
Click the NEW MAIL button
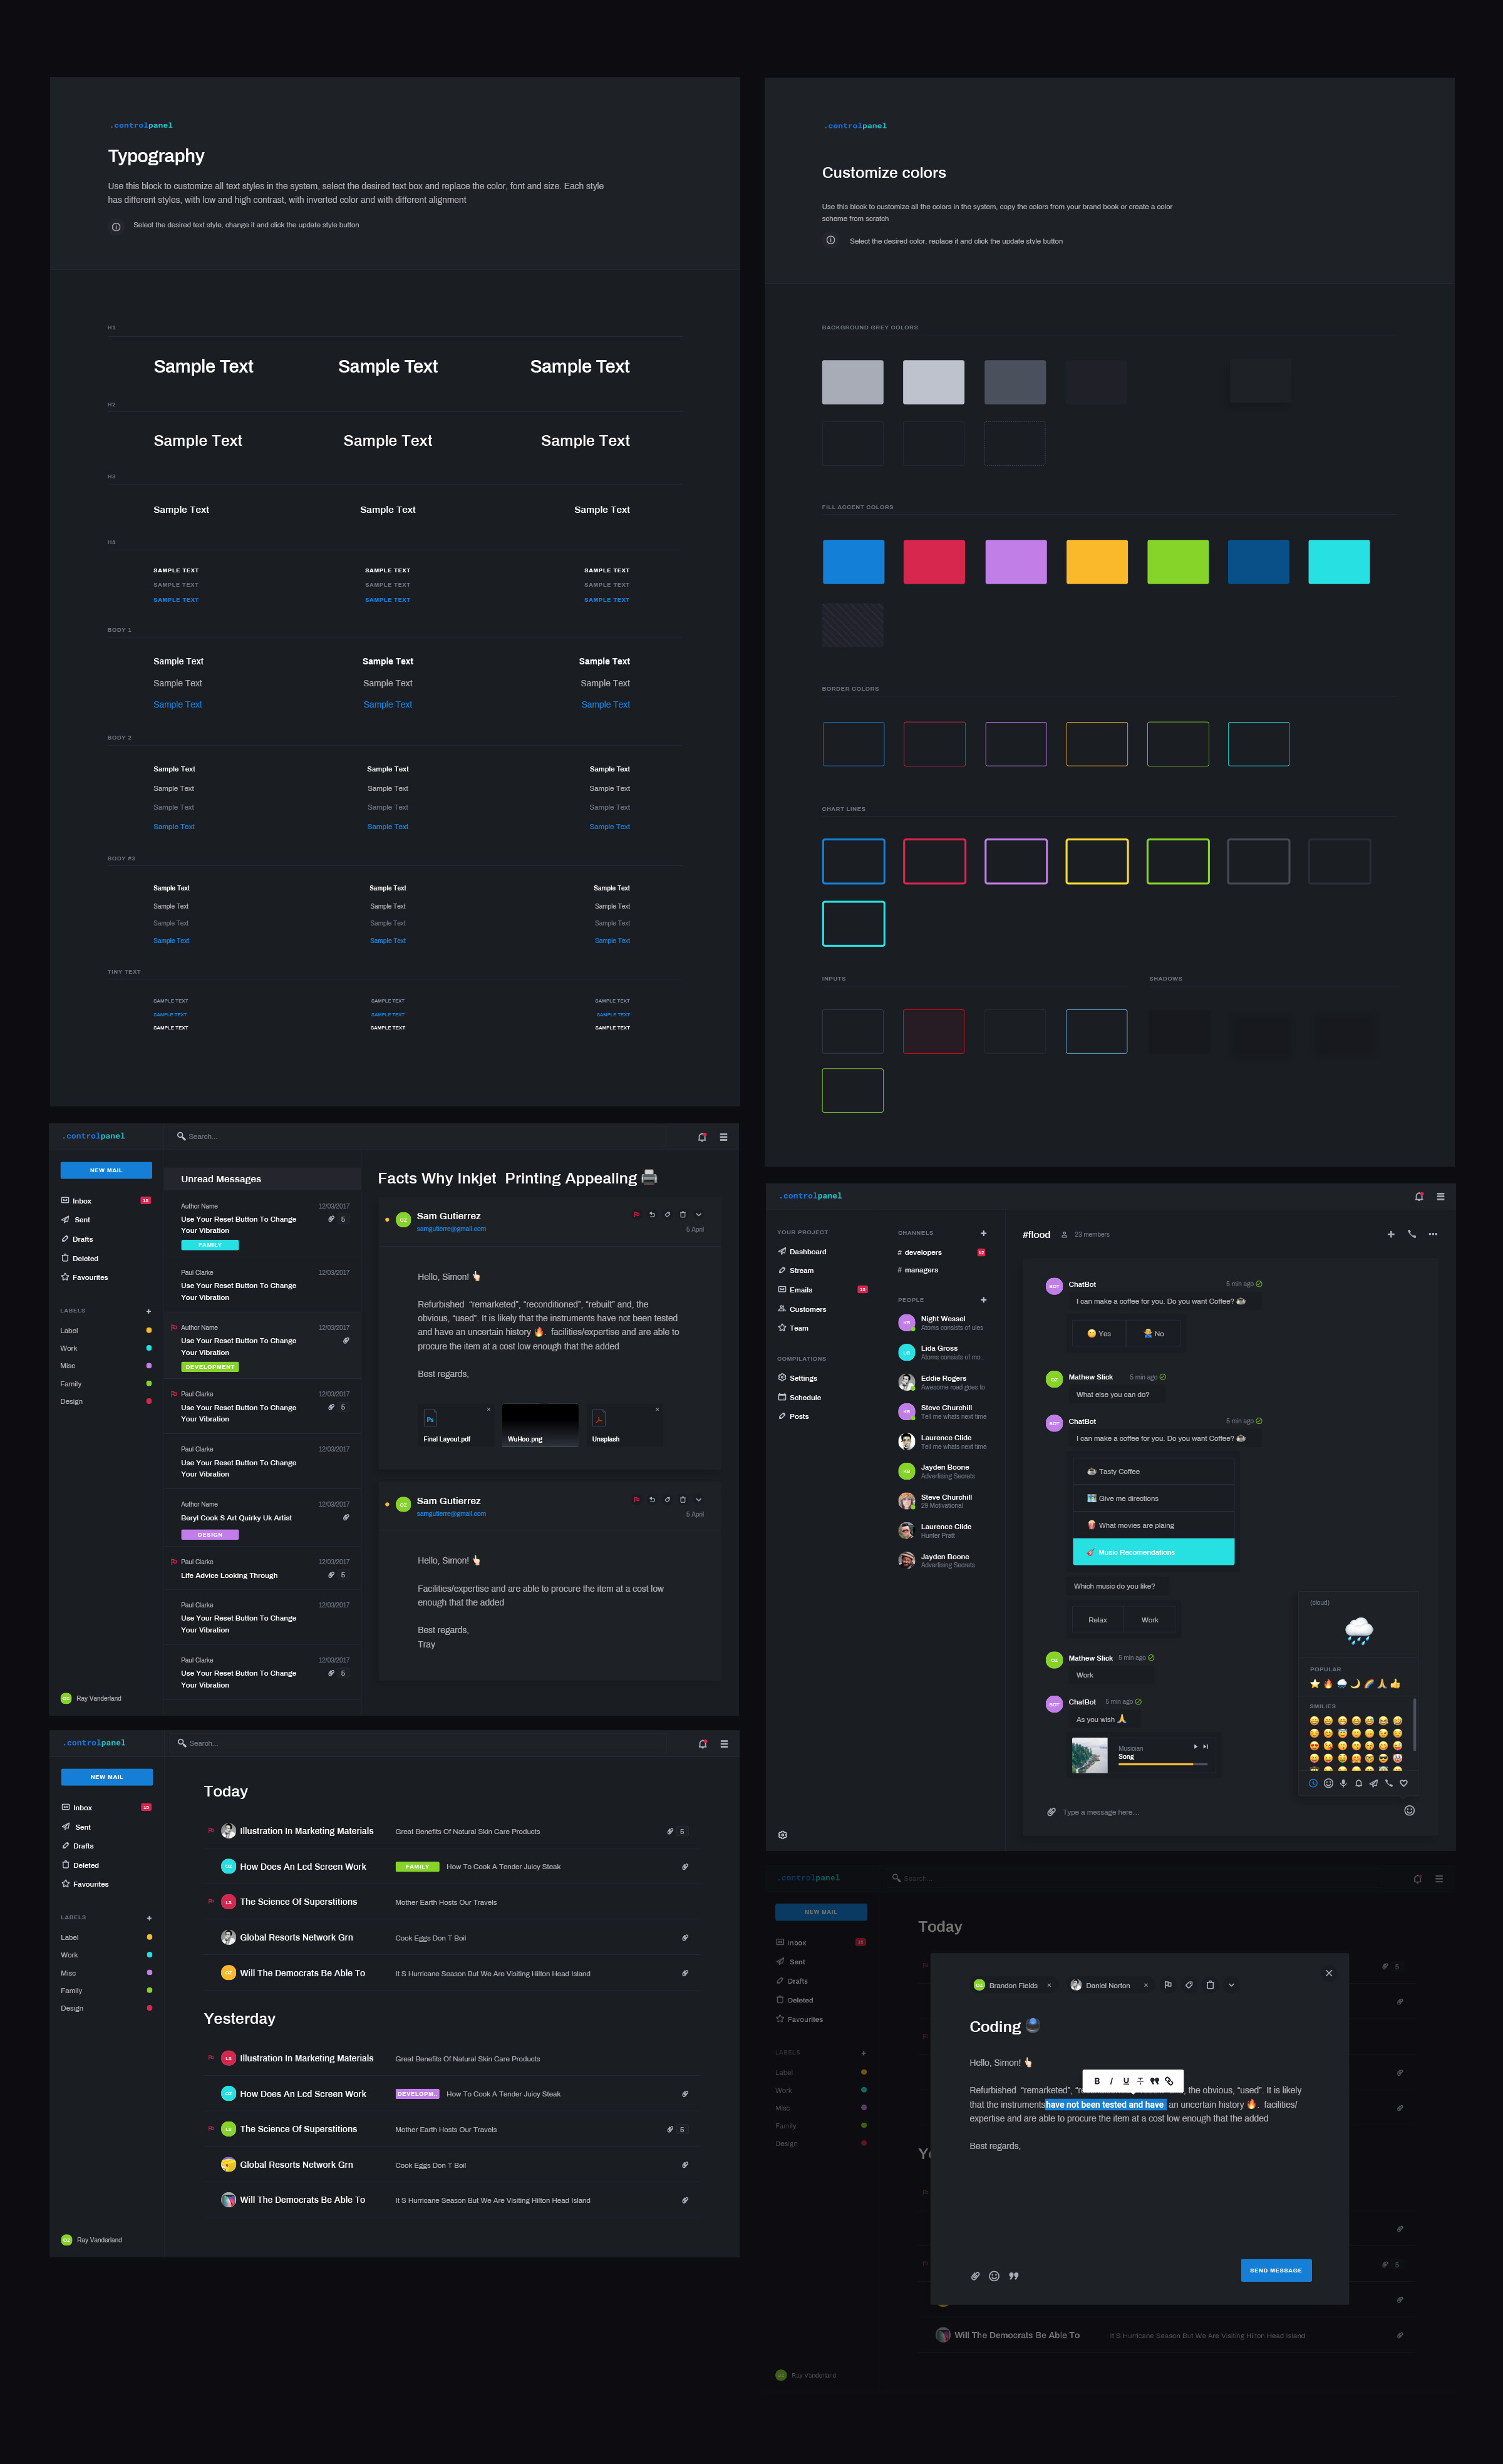tap(106, 1169)
